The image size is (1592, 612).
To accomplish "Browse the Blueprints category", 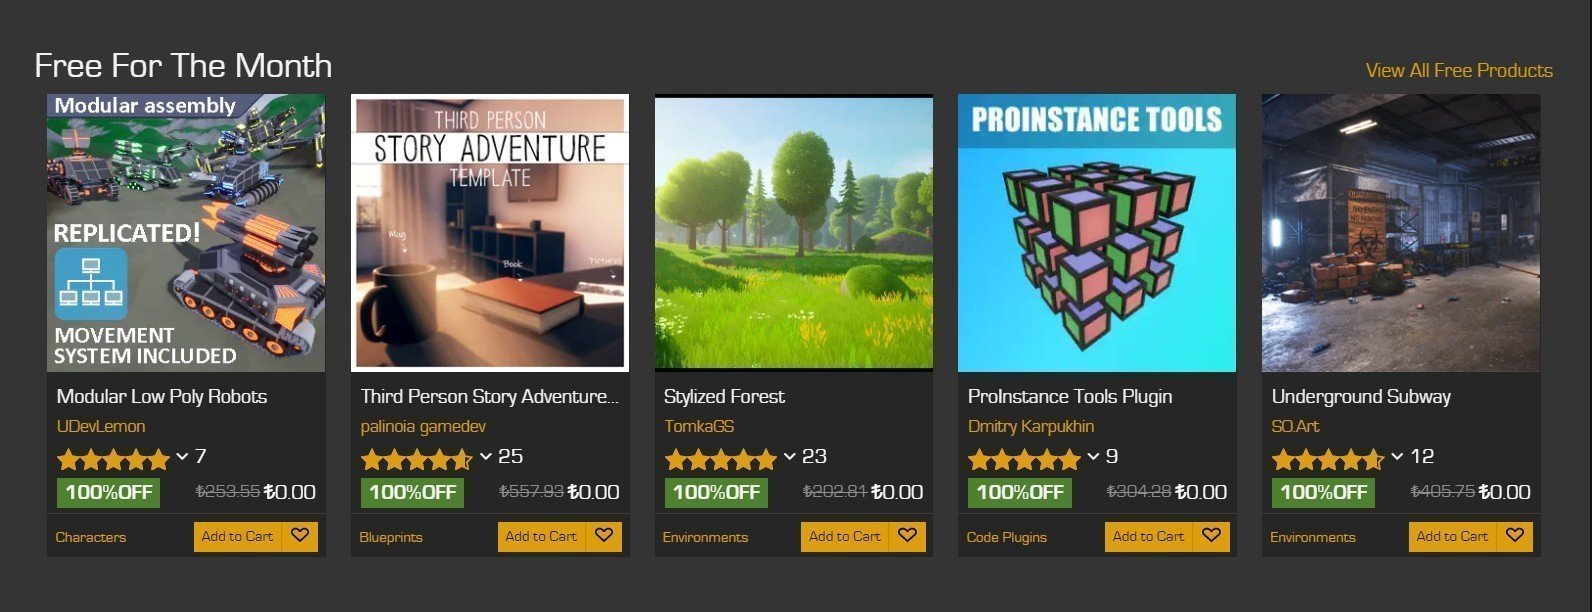I will 391,537.
